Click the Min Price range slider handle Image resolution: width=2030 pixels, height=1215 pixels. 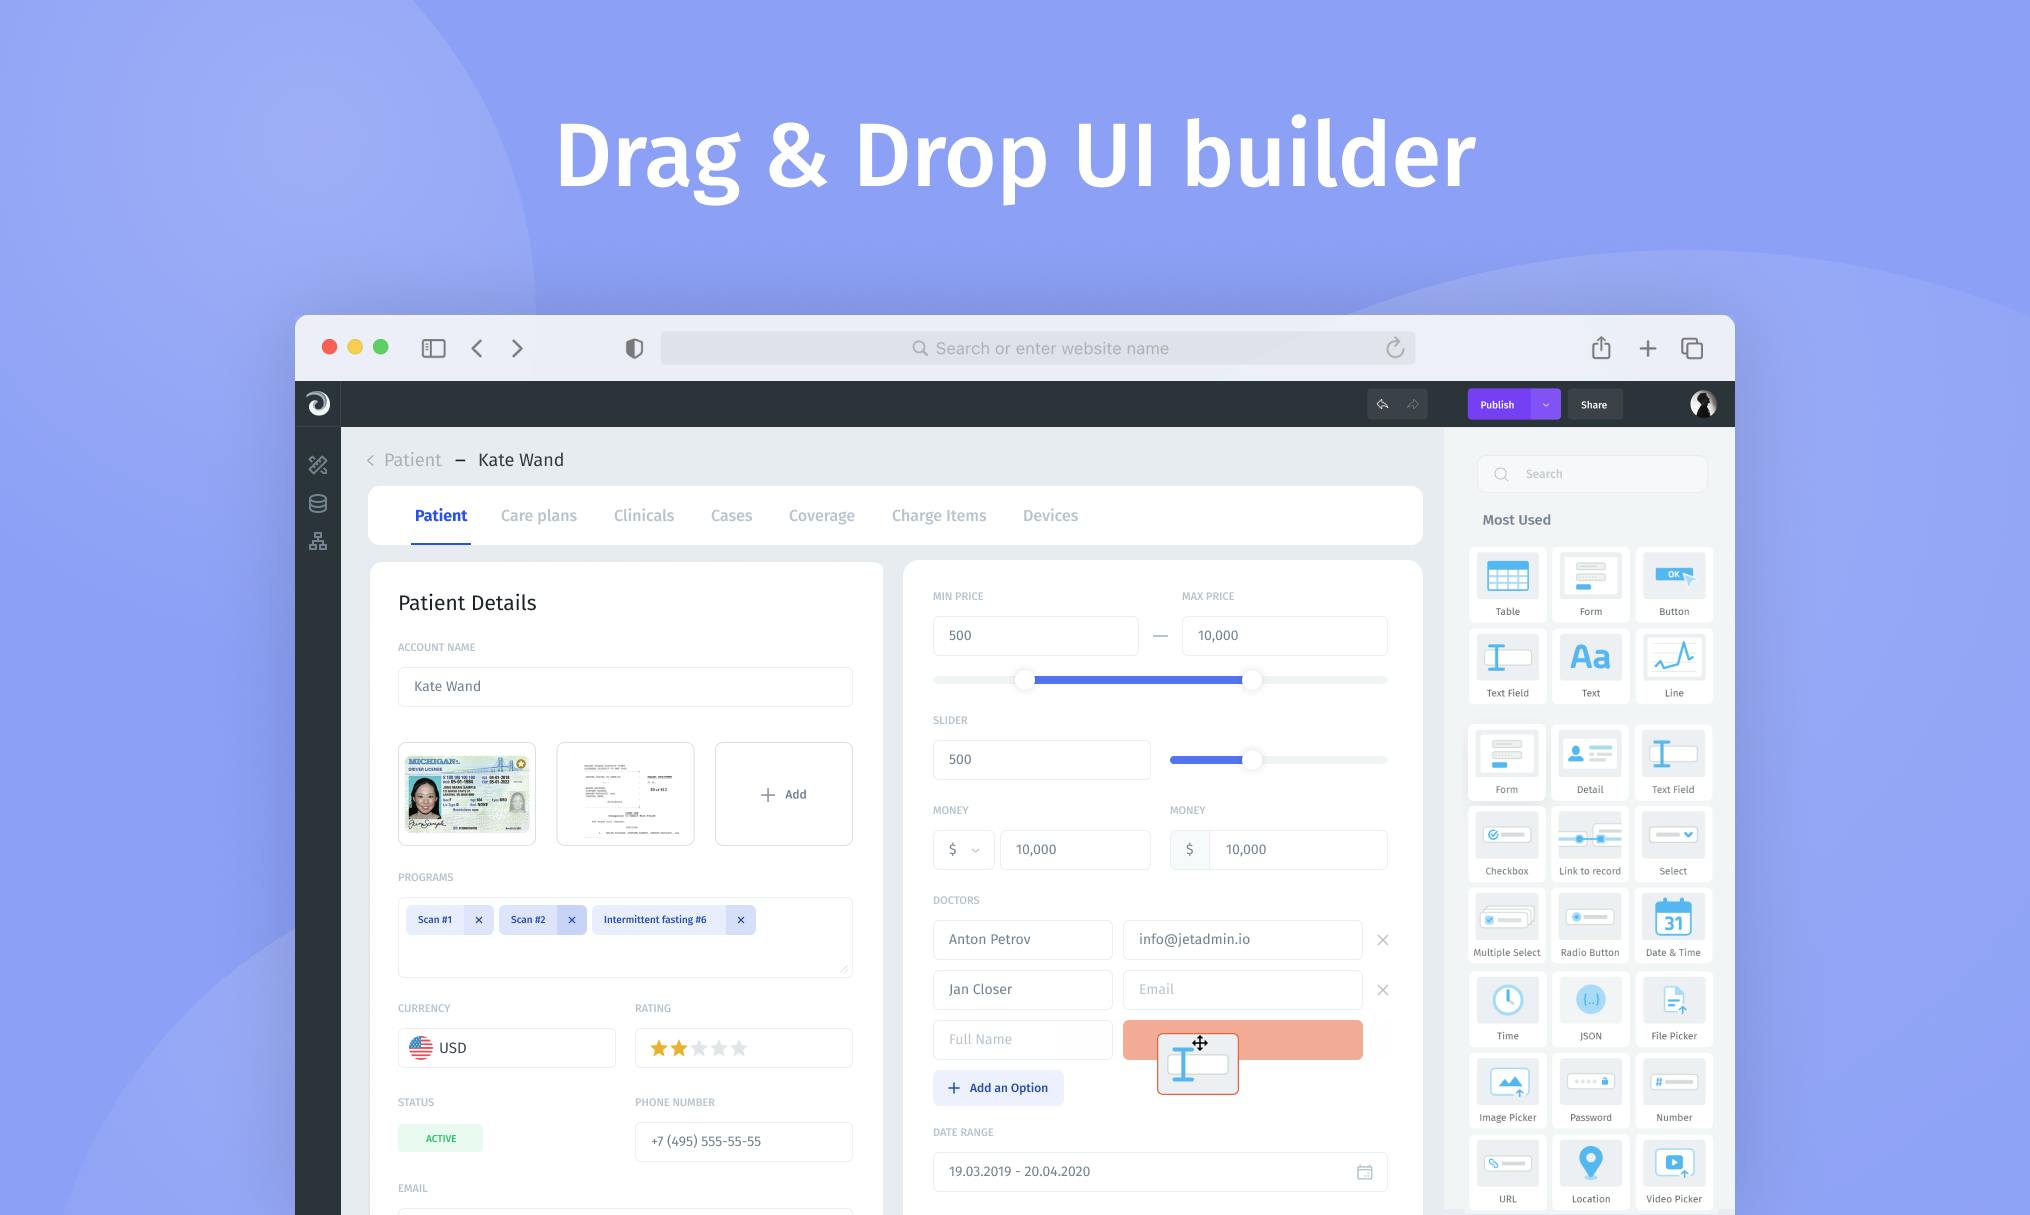click(x=1024, y=680)
